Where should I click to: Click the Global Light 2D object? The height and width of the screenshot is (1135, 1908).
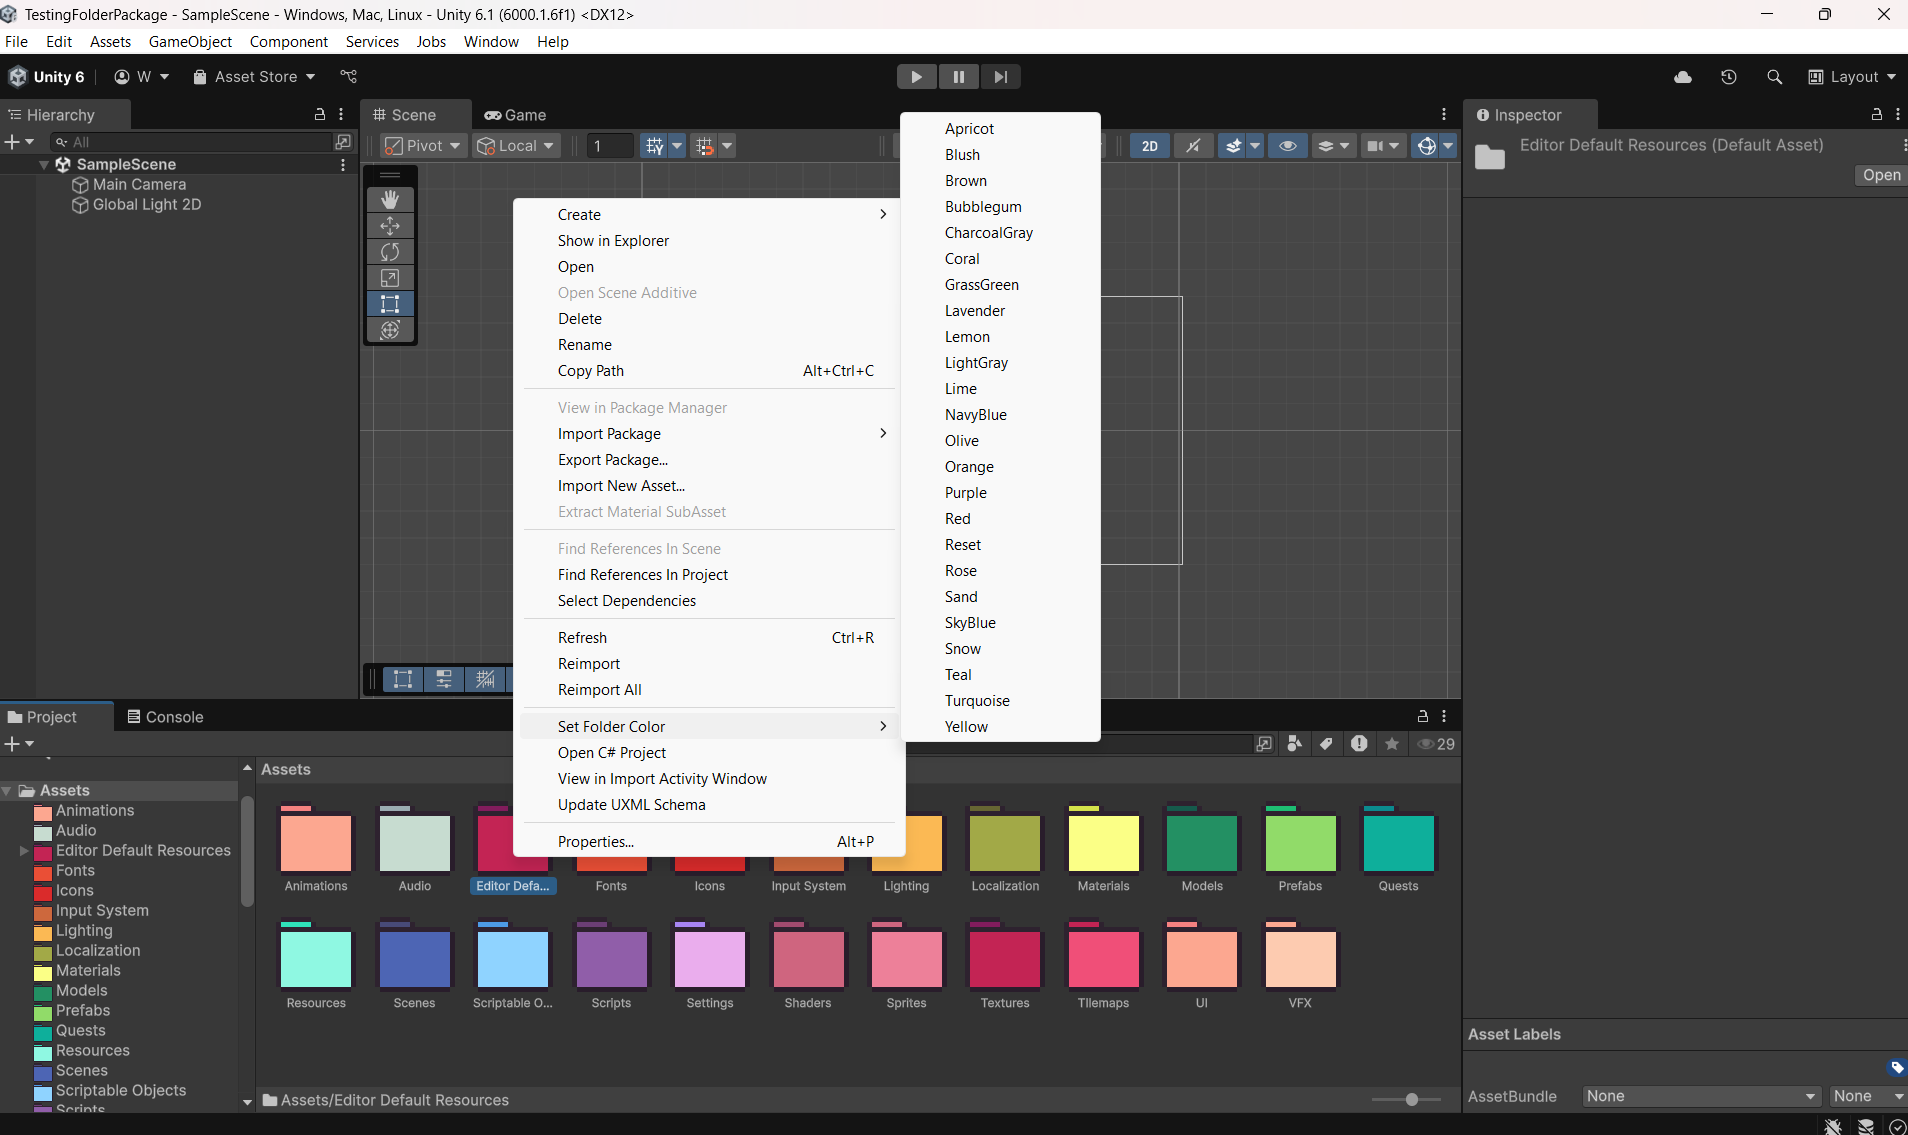point(147,205)
